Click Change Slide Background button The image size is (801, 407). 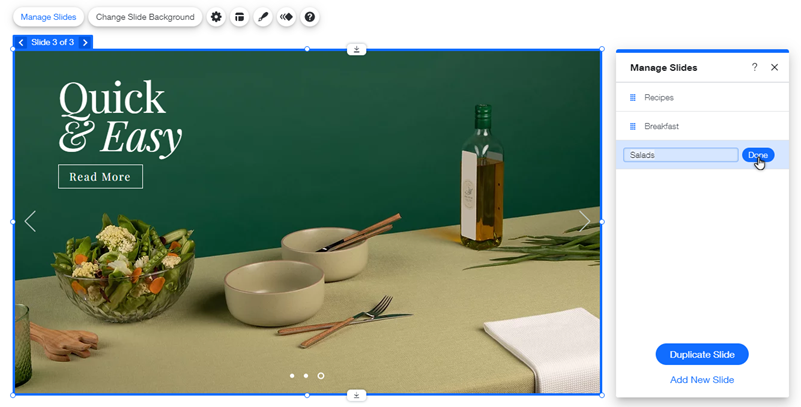pyautogui.click(x=145, y=17)
